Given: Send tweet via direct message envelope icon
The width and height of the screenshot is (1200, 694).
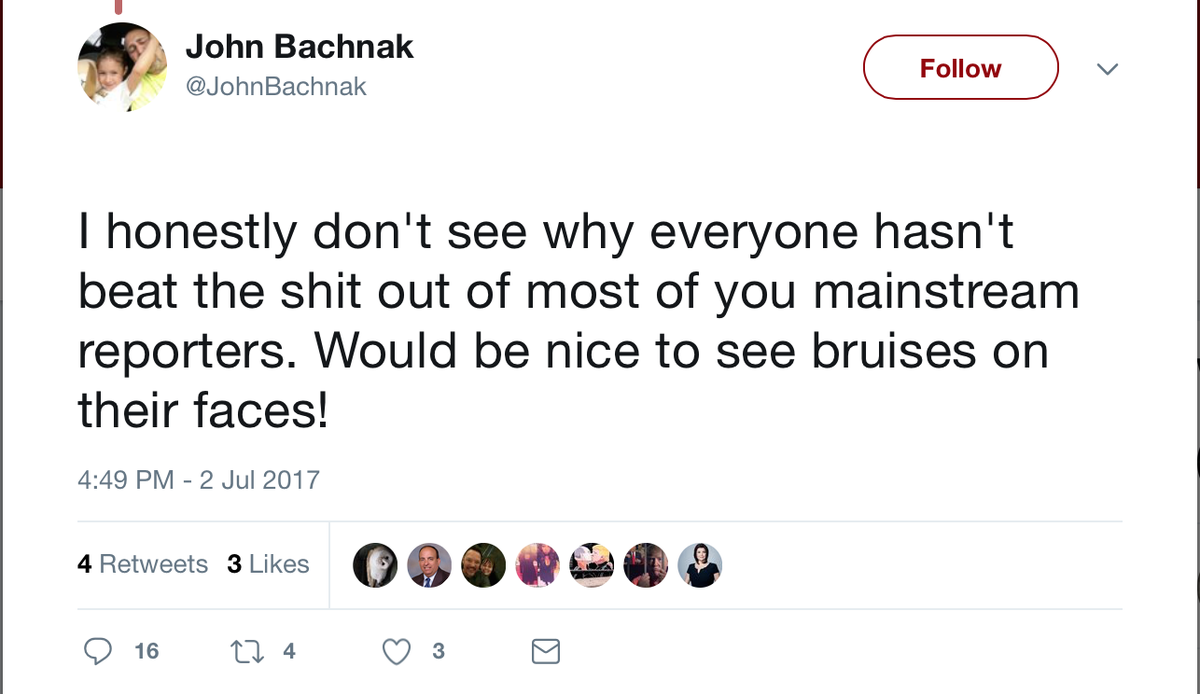Looking at the screenshot, I should 545,652.
